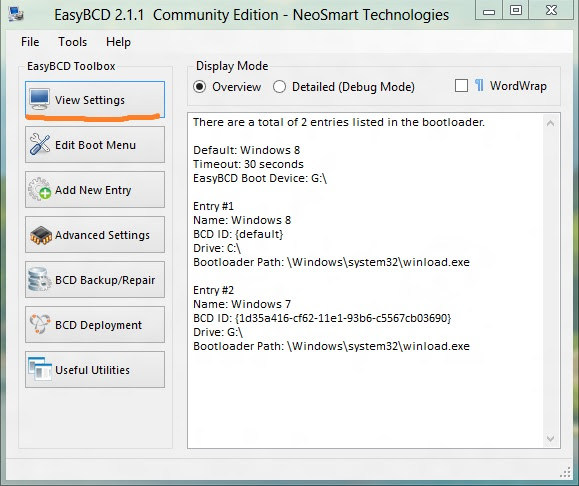Maximize the EasyBCD window

click(515, 10)
